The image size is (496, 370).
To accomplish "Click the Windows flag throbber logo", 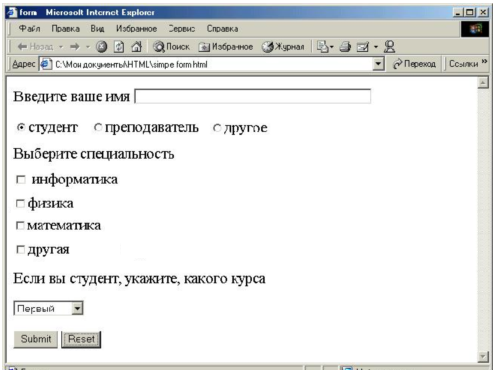I will (x=475, y=29).
